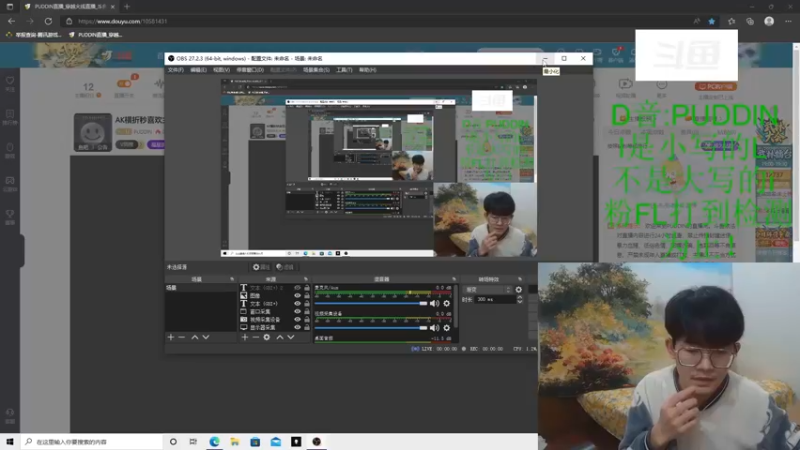Remove the selected scene with minus button
Viewport: 800px width, 450px height.
pos(182,337)
